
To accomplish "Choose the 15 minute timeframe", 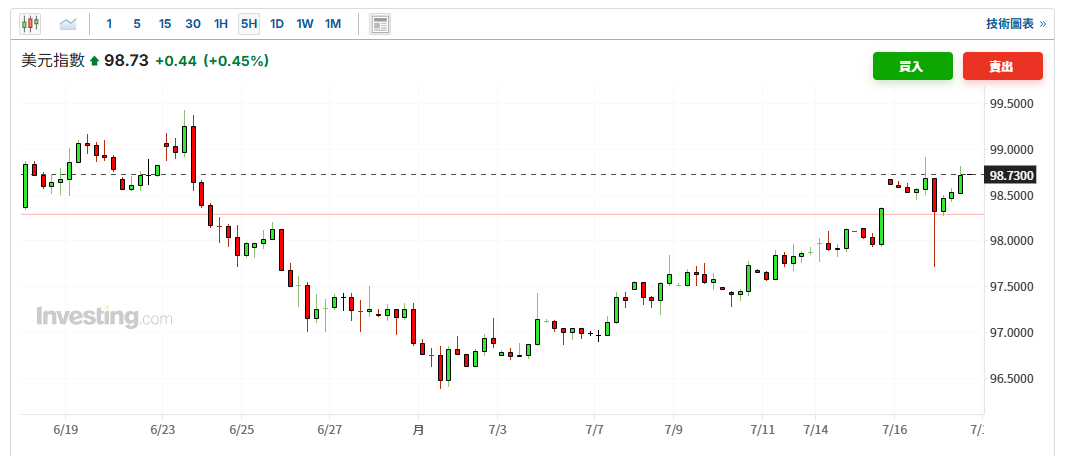I will click(165, 24).
